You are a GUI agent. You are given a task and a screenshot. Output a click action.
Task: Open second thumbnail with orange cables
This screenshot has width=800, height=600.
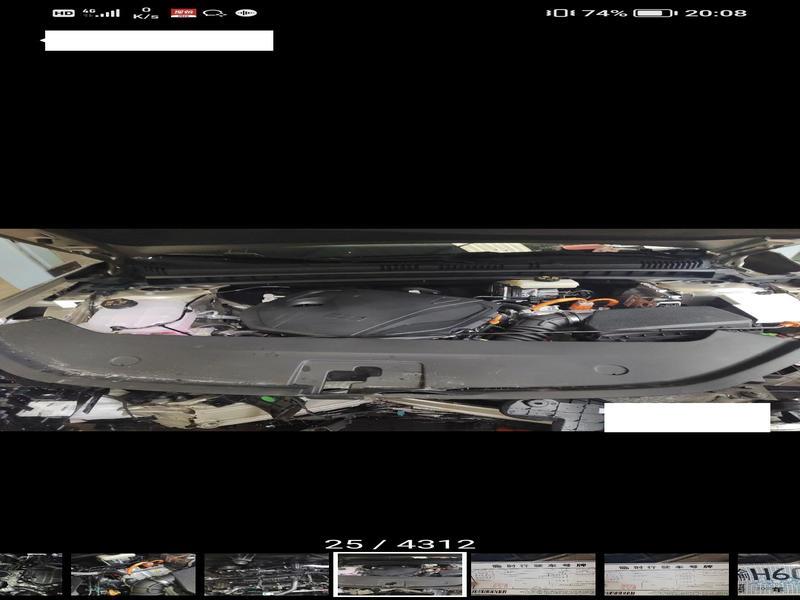click(x=133, y=575)
